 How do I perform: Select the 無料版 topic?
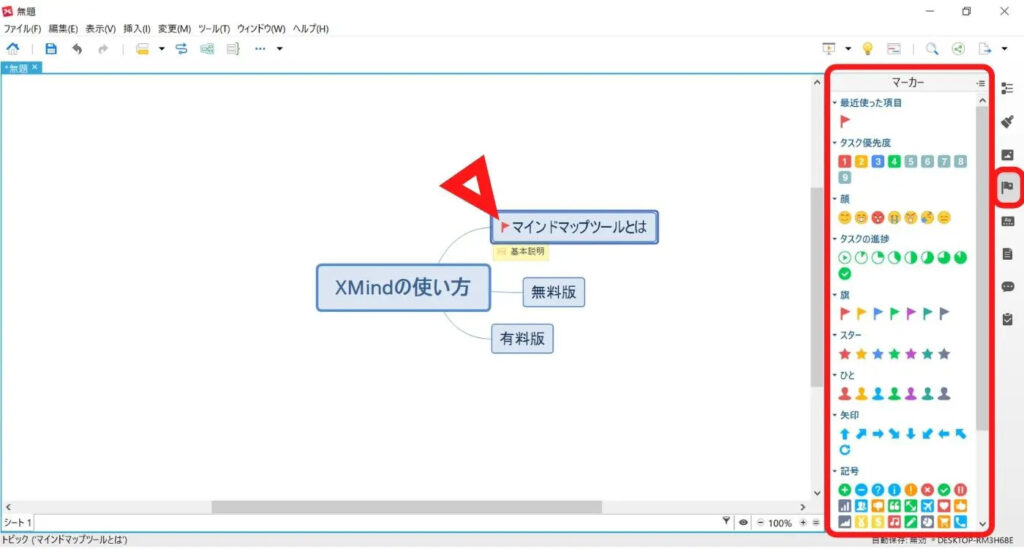click(x=553, y=292)
